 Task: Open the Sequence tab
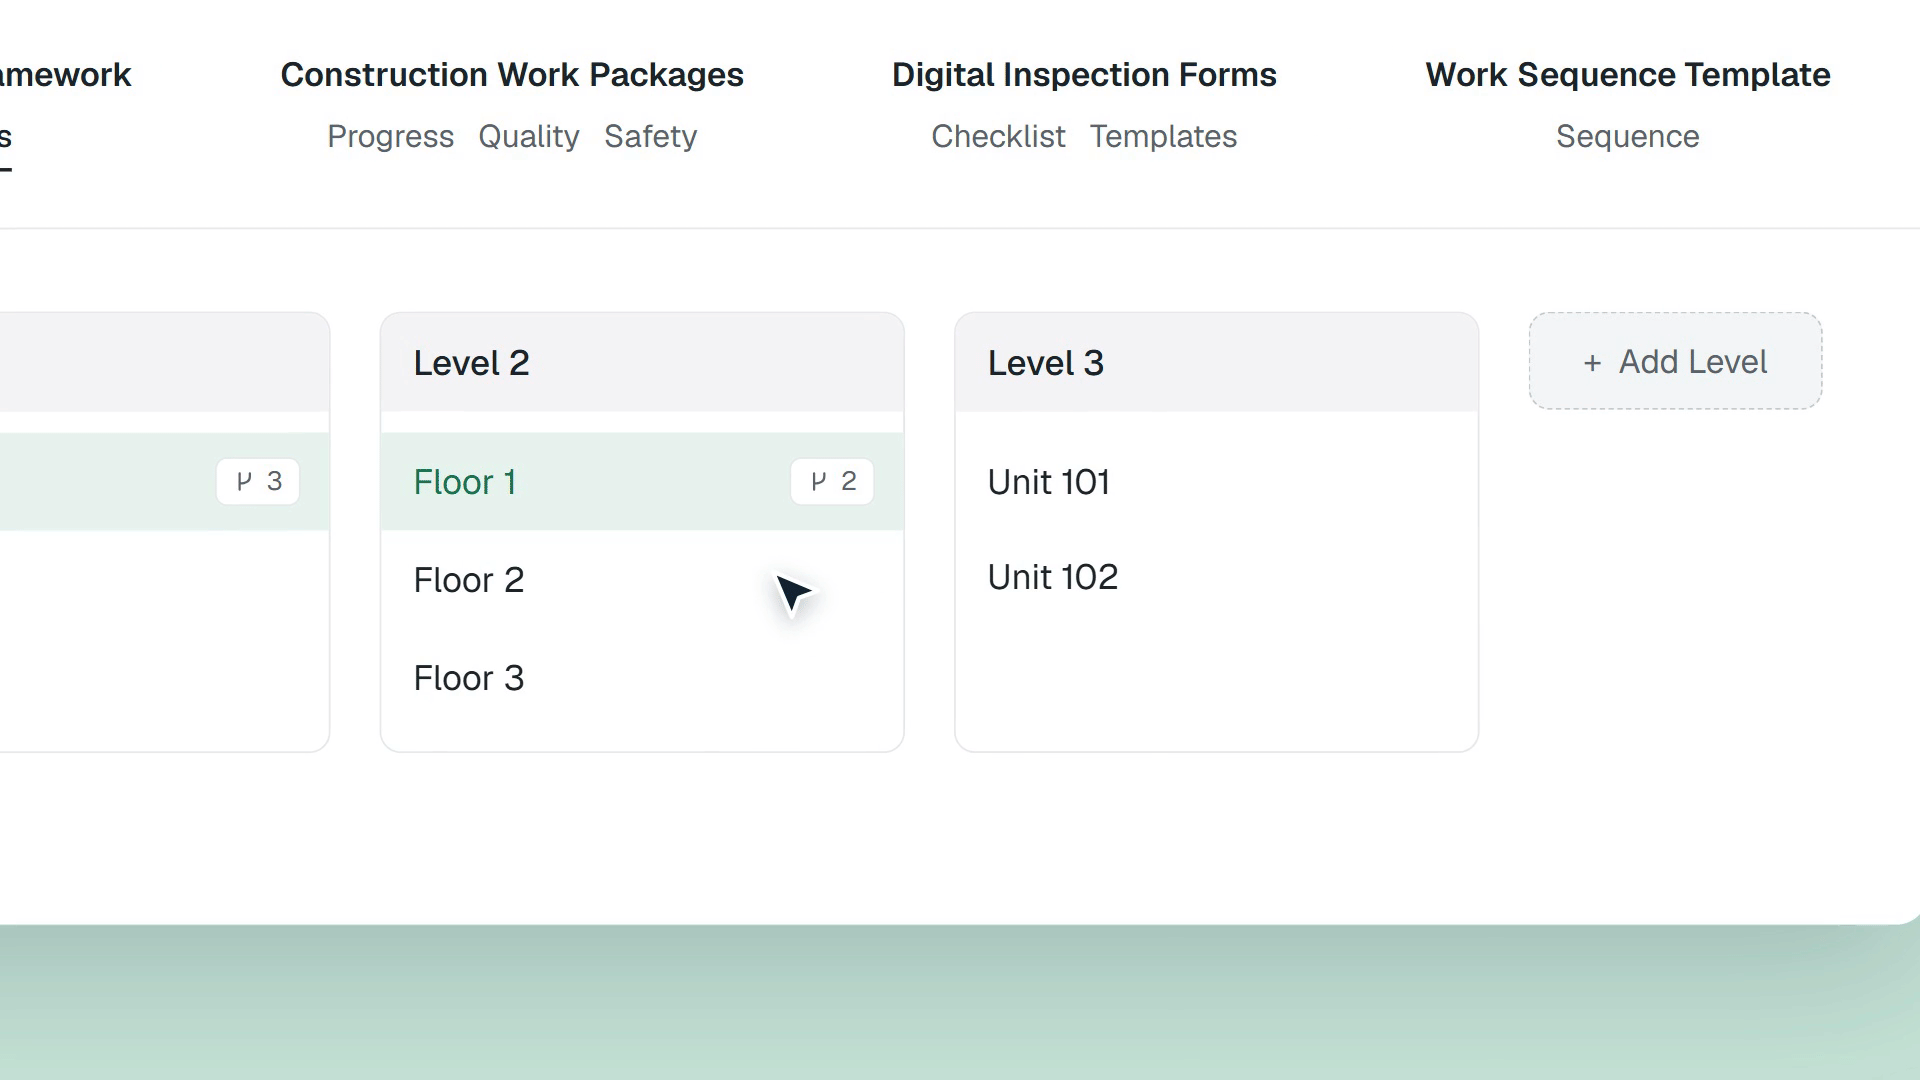[x=1627, y=136]
